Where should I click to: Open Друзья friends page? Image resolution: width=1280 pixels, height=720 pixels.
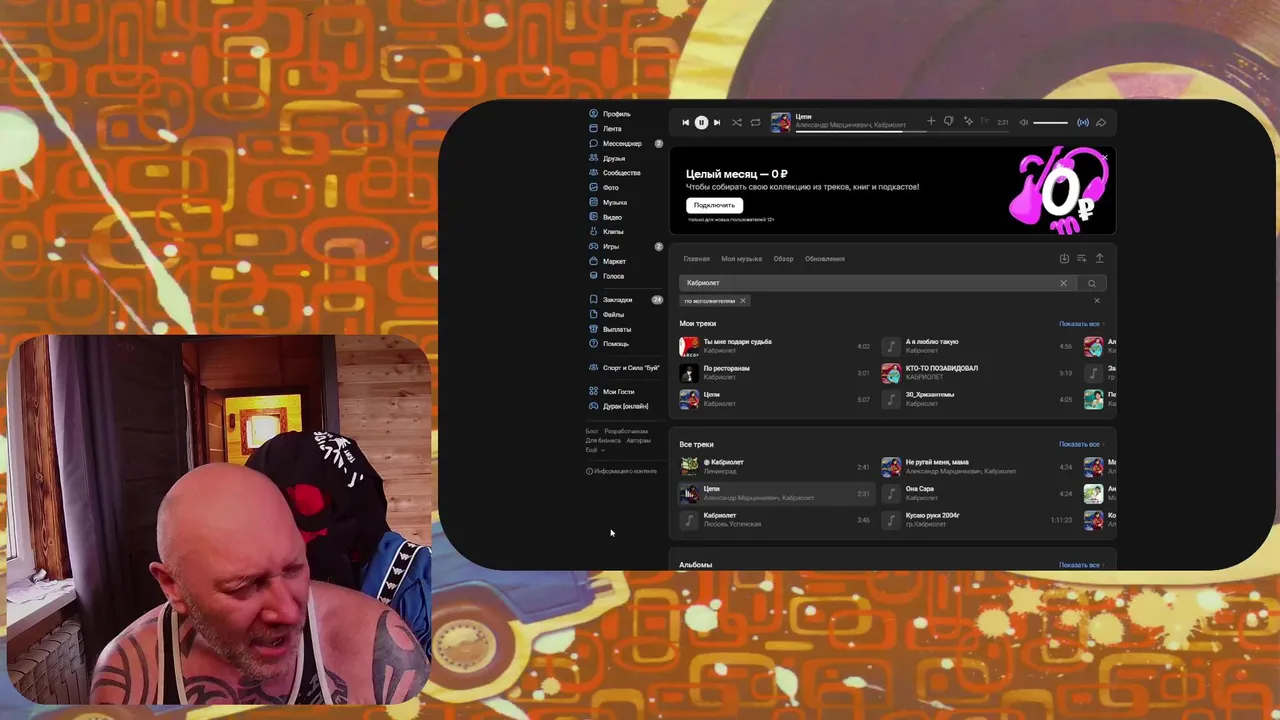[607, 158]
